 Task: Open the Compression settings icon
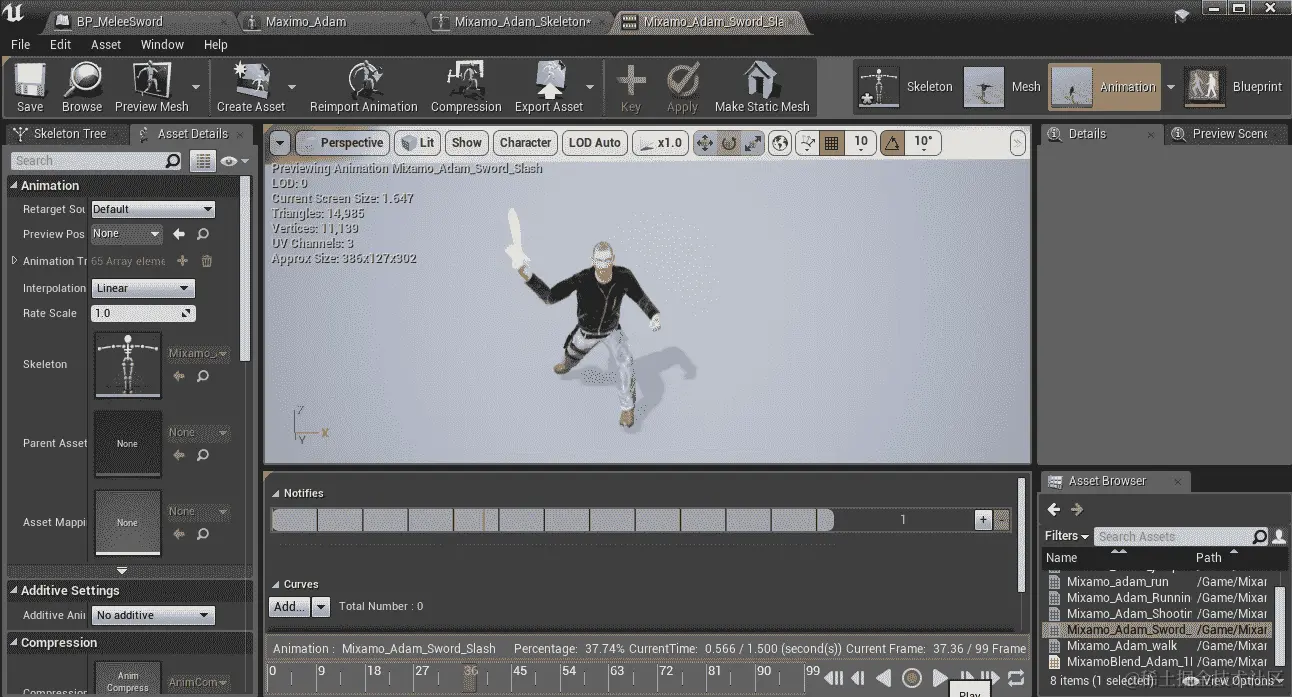coord(466,87)
